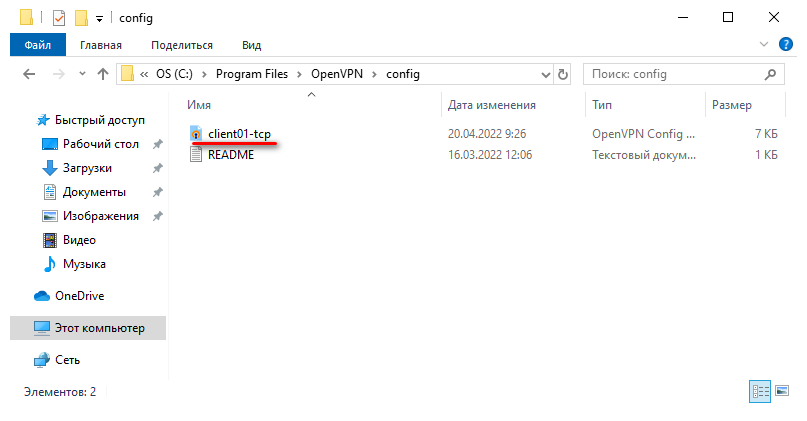Unpin Загрузки using its pin icon
This screenshot has width=807, height=421.
pos(157,168)
